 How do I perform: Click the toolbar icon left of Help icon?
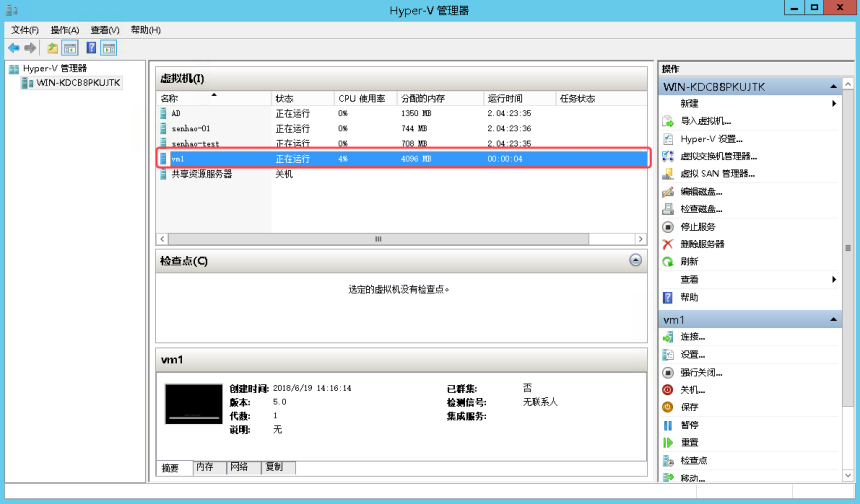click(x=70, y=48)
